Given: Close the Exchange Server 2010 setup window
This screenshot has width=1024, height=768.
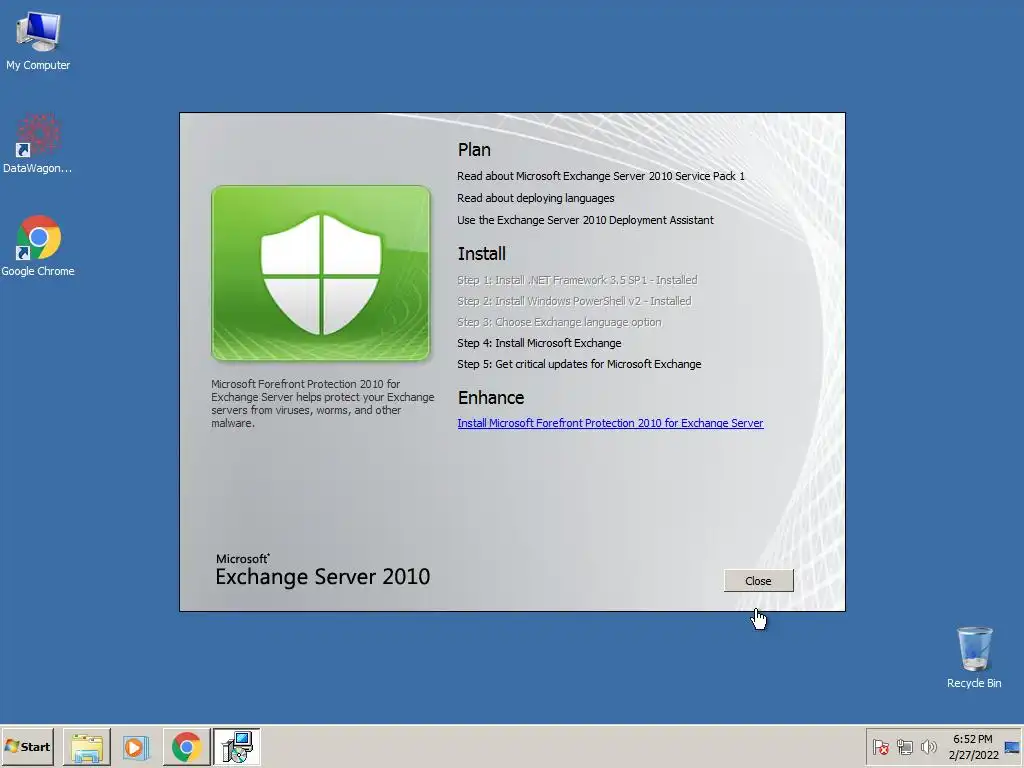Looking at the screenshot, I should (x=758, y=581).
